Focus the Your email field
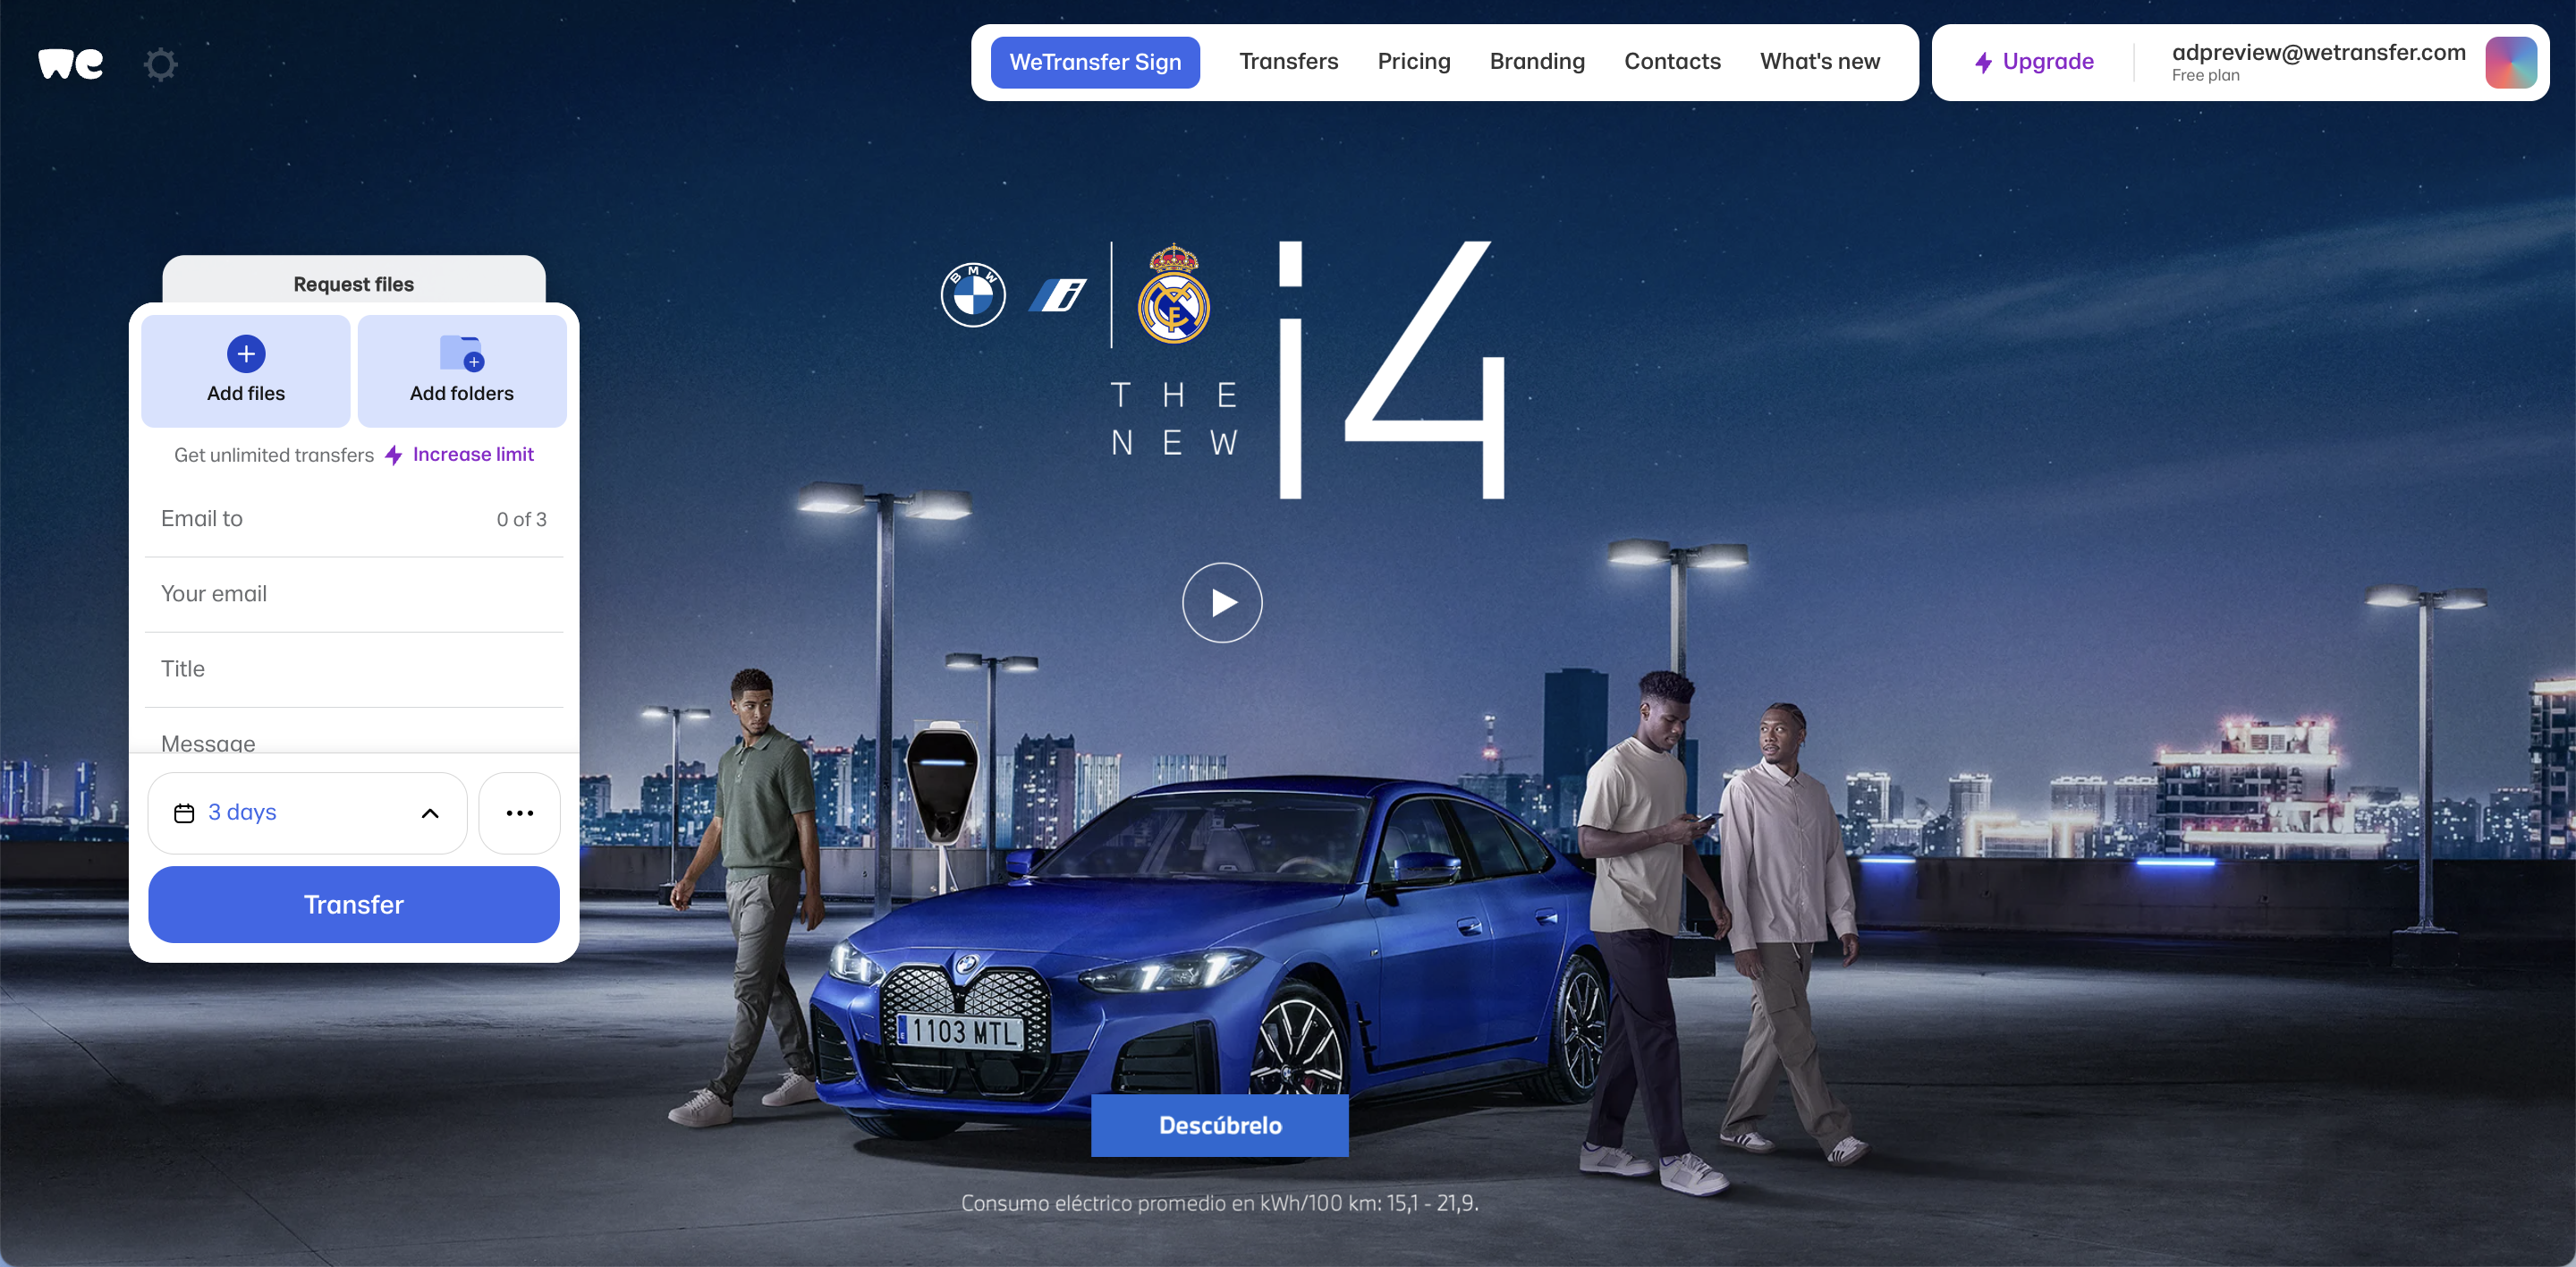The width and height of the screenshot is (2576, 1267). [x=354, y=594]
